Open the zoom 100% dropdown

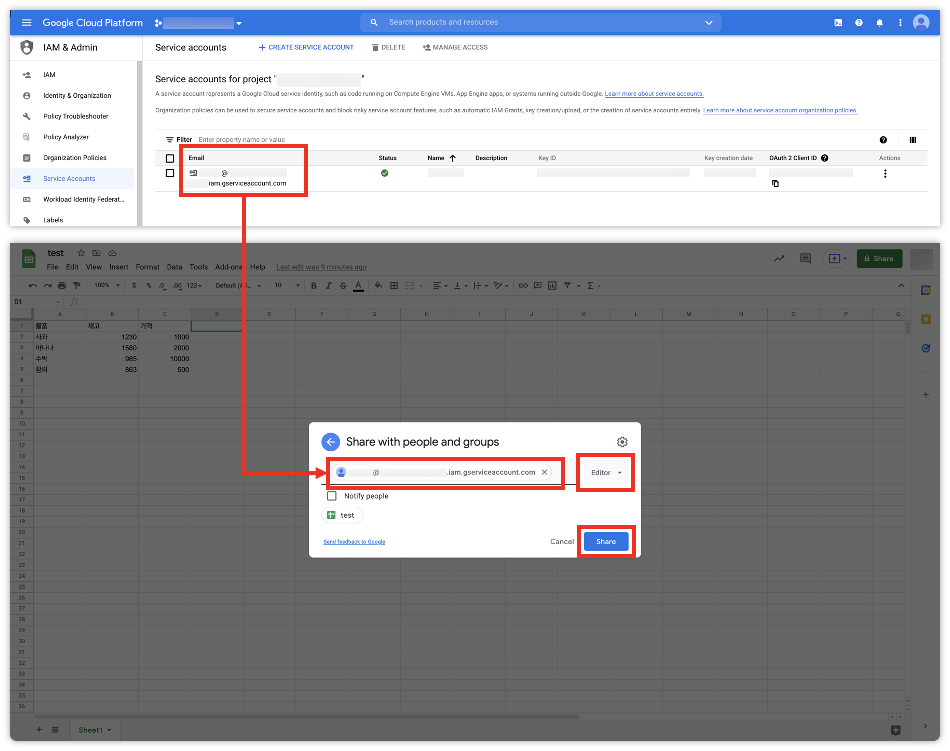point(107,285)
